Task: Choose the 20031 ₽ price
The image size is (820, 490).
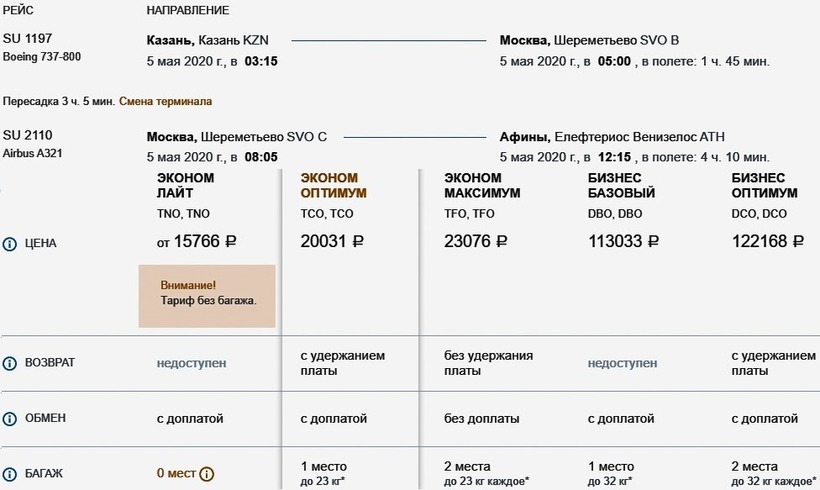Action: coord(332,241)
